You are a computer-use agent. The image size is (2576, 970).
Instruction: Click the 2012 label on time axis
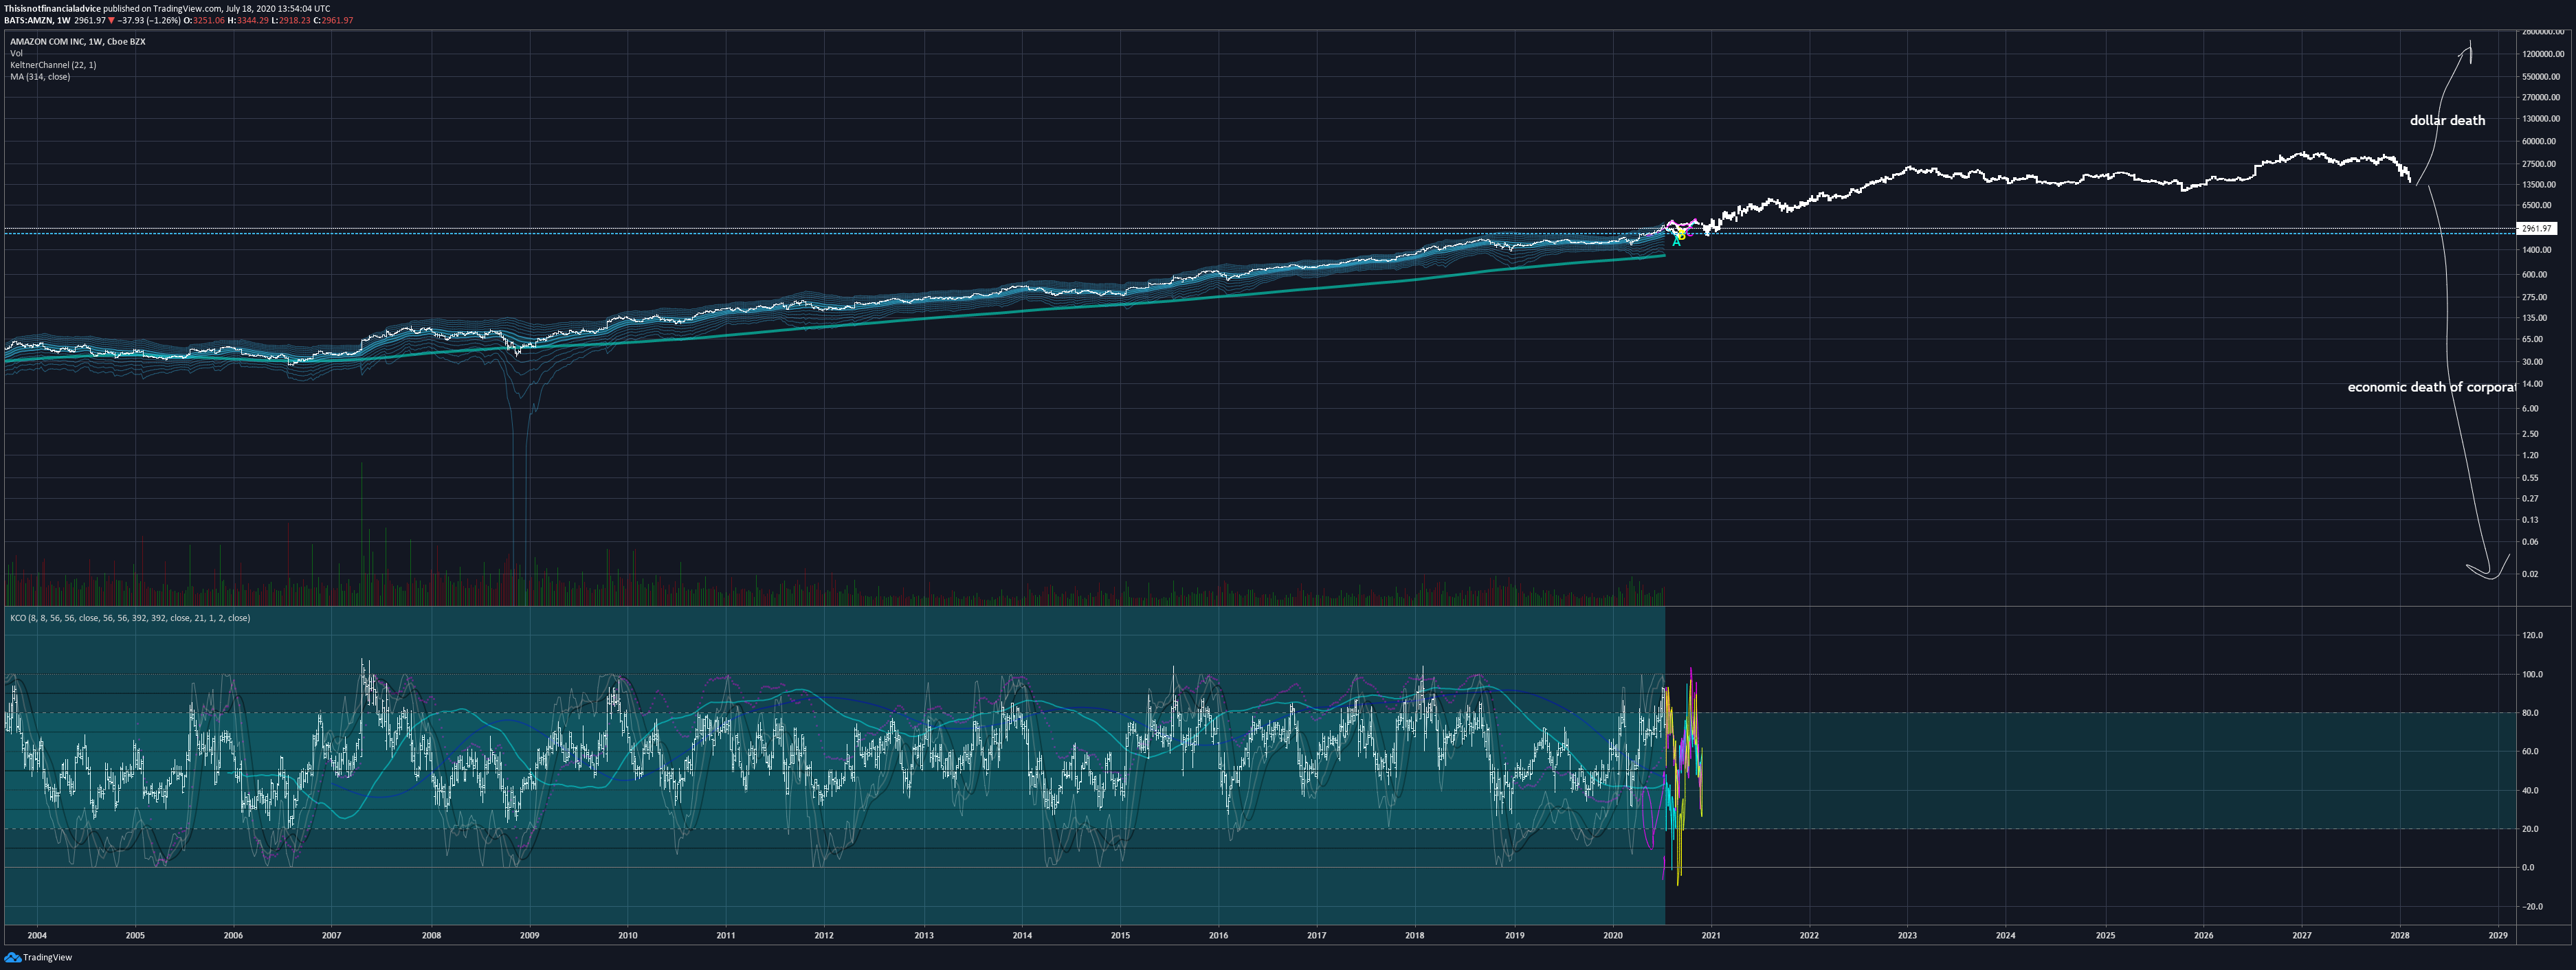[823, 936]
